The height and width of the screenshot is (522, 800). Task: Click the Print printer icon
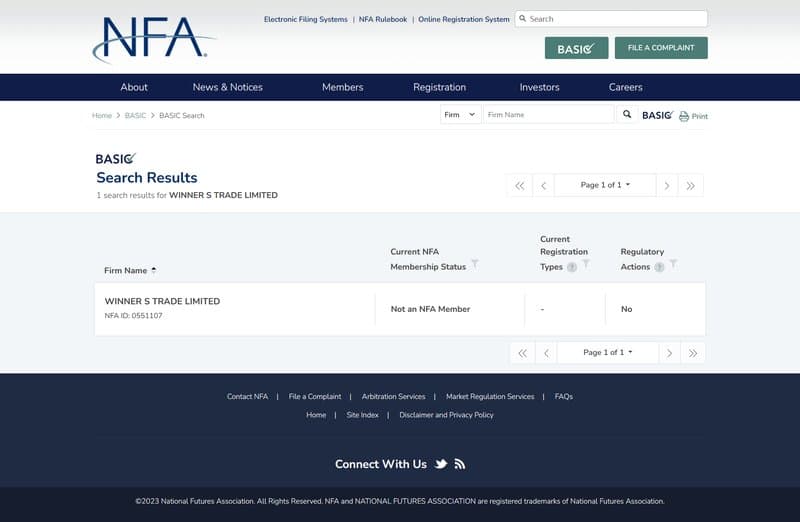(684, 116)
